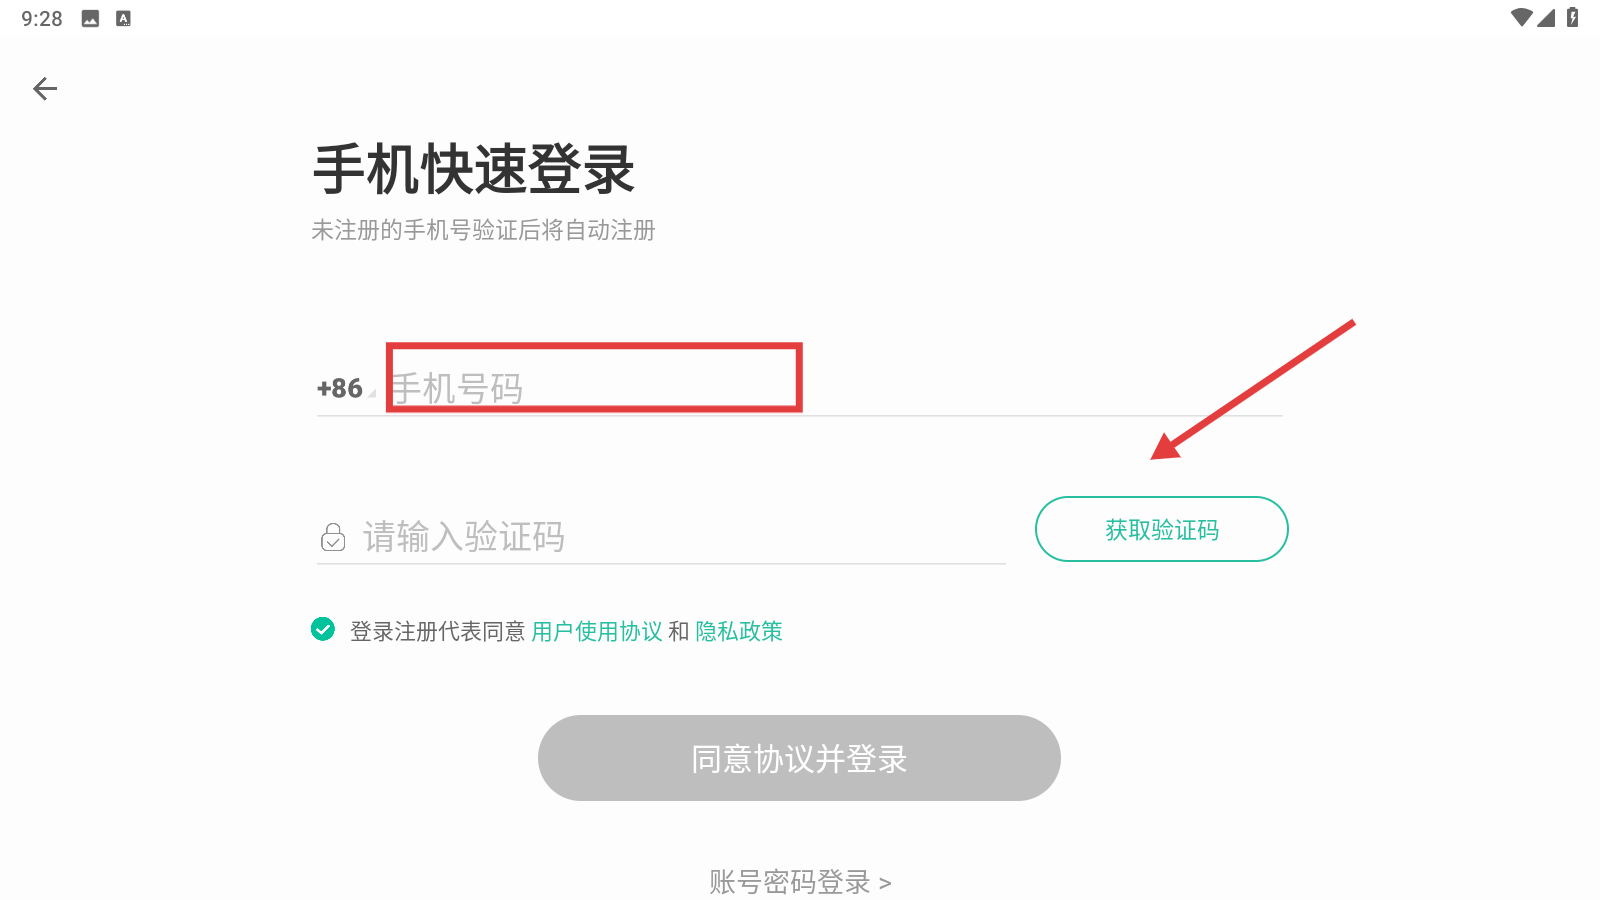Tap the back arrow

[x=45, y=89]
